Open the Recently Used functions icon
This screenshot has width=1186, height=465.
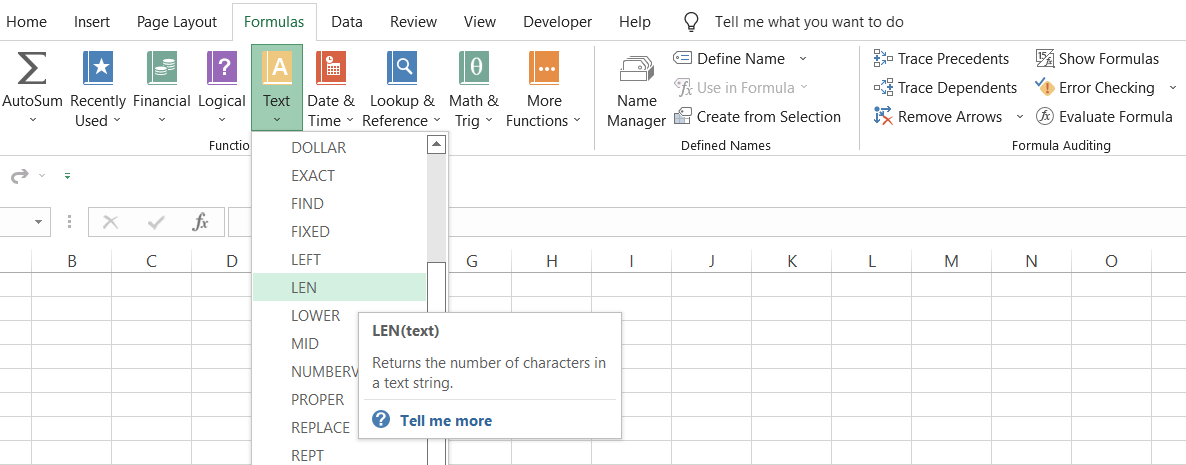coord(98,69)
